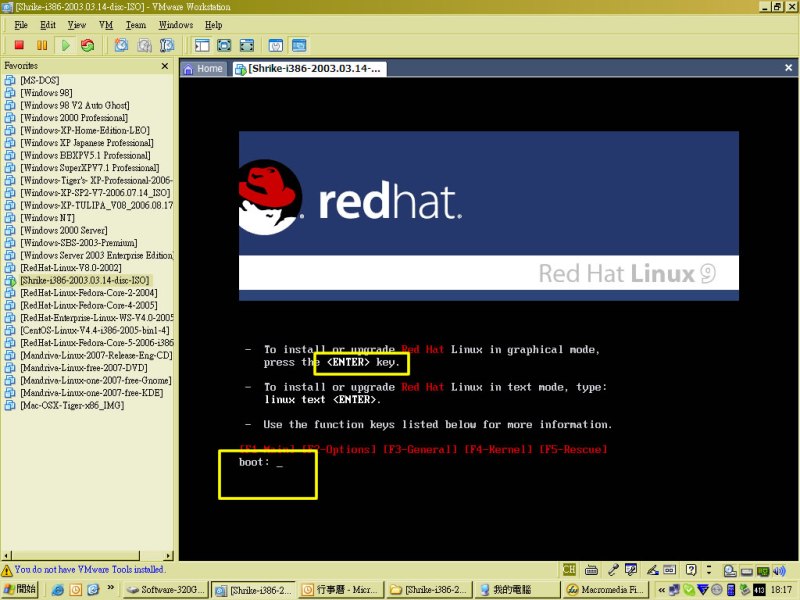Viewport: 800px width, 600px height.
Task: Click the language bar keyboard icon
Action: click(x=591, y=569)
